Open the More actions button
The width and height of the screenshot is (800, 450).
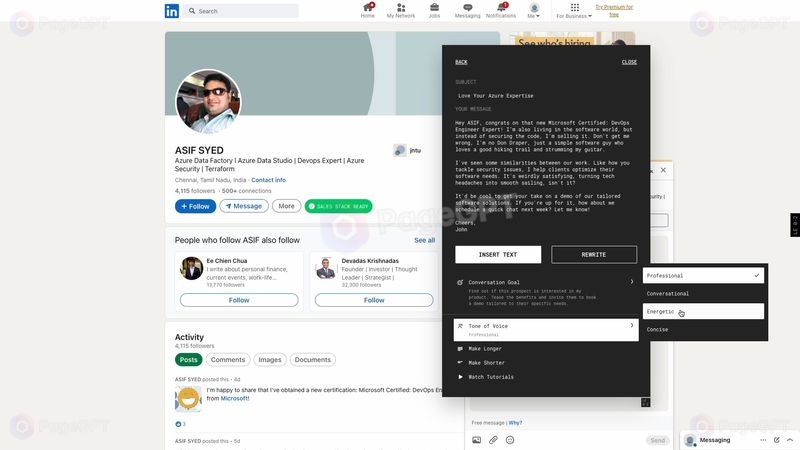point(286,206)
